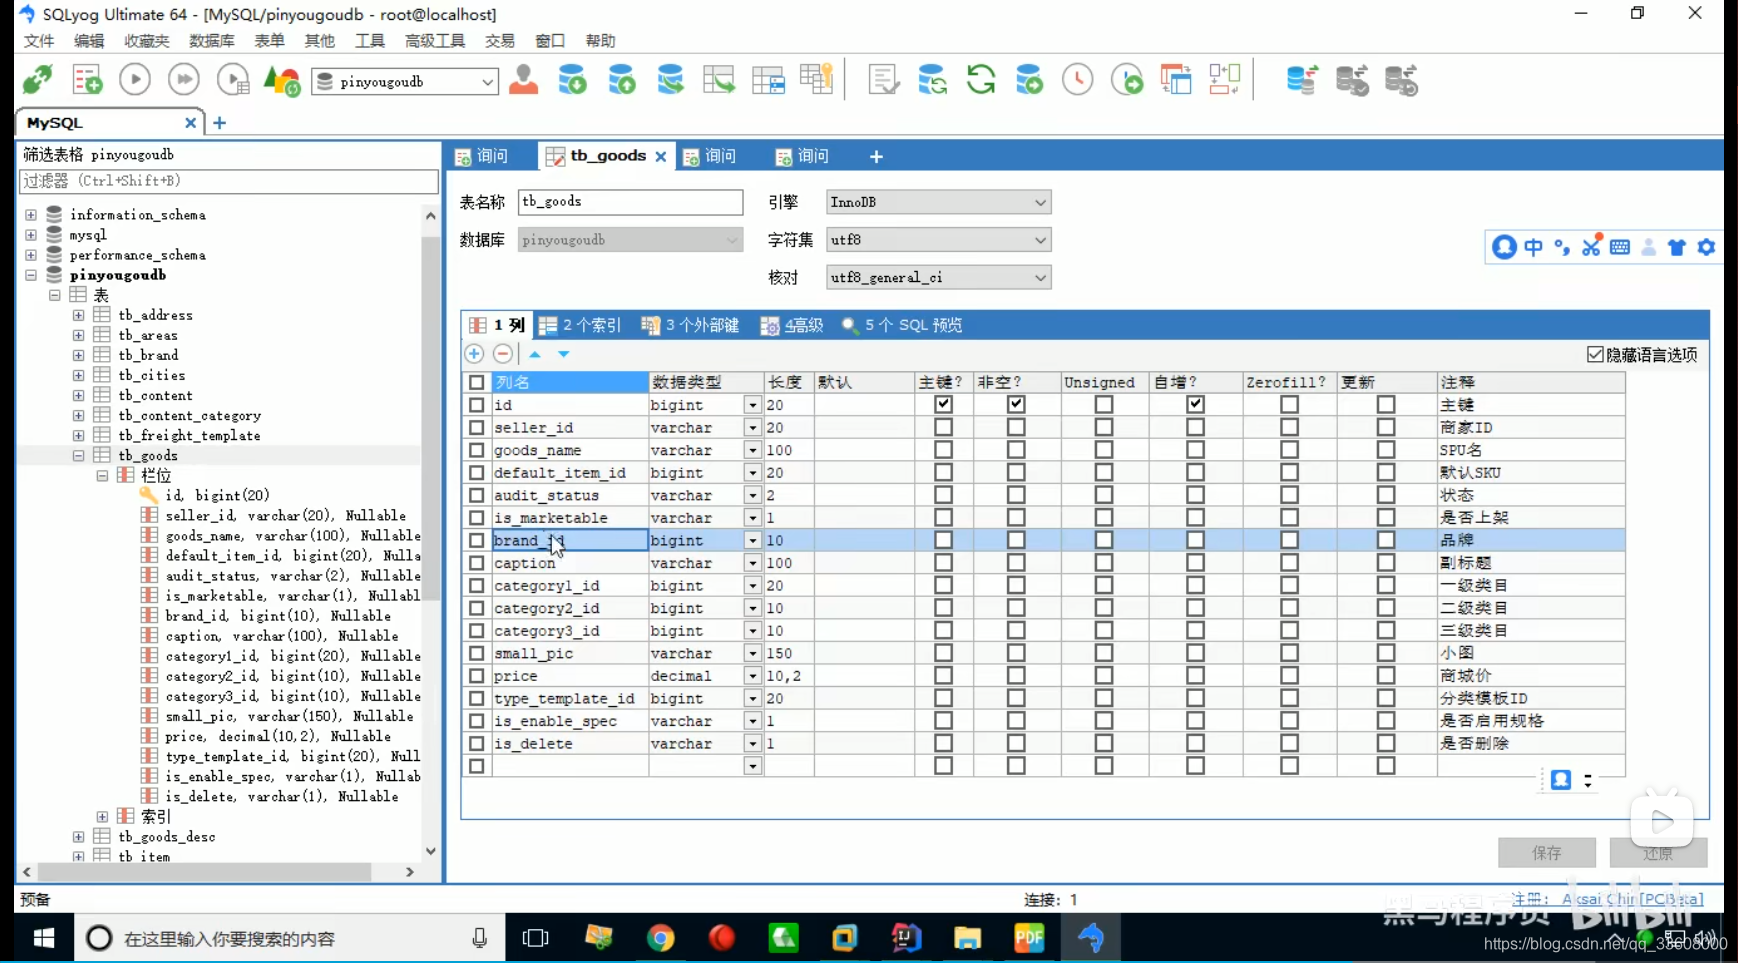
Task: Move column up with blue arrow
Action: coord(535,354)
